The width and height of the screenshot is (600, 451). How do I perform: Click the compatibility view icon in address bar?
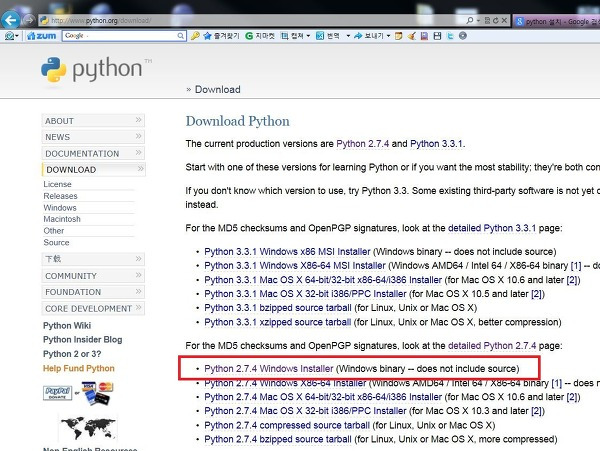point(487,20)
